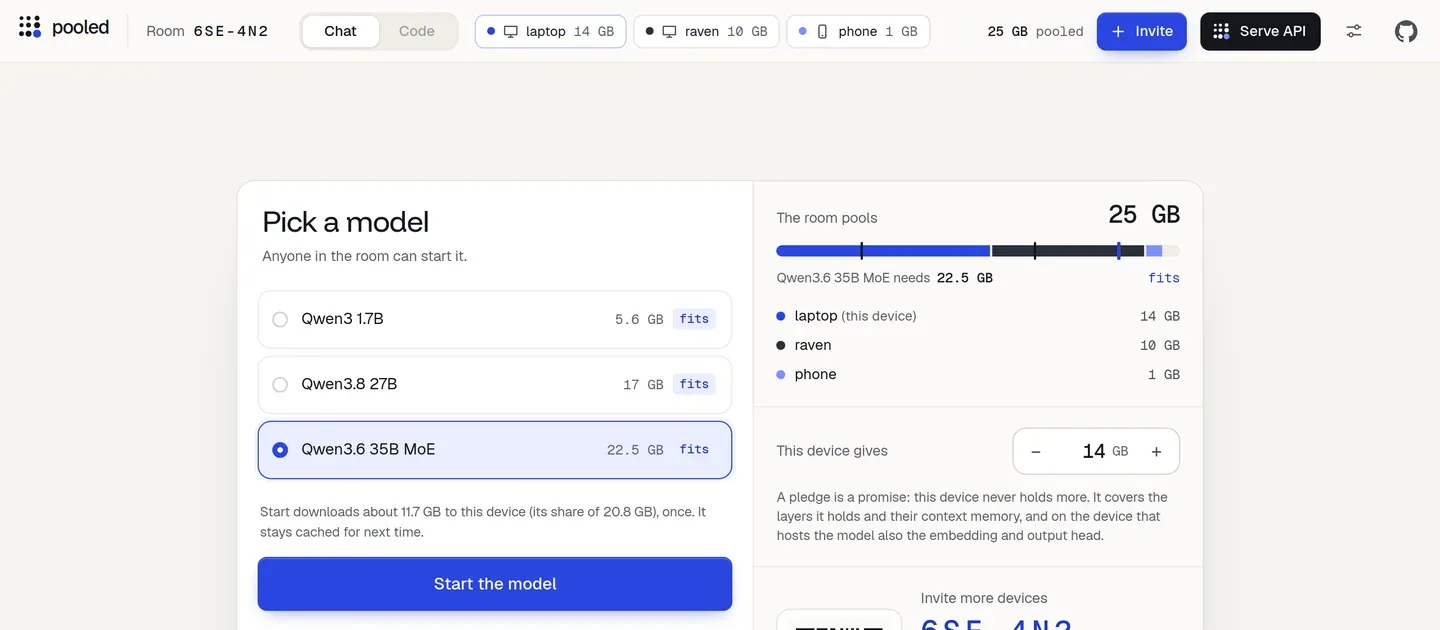Select the Qwen3 1.7B radio button
Screen dimensions: 1440x630
pyautogui.click(x=280, y=319)
